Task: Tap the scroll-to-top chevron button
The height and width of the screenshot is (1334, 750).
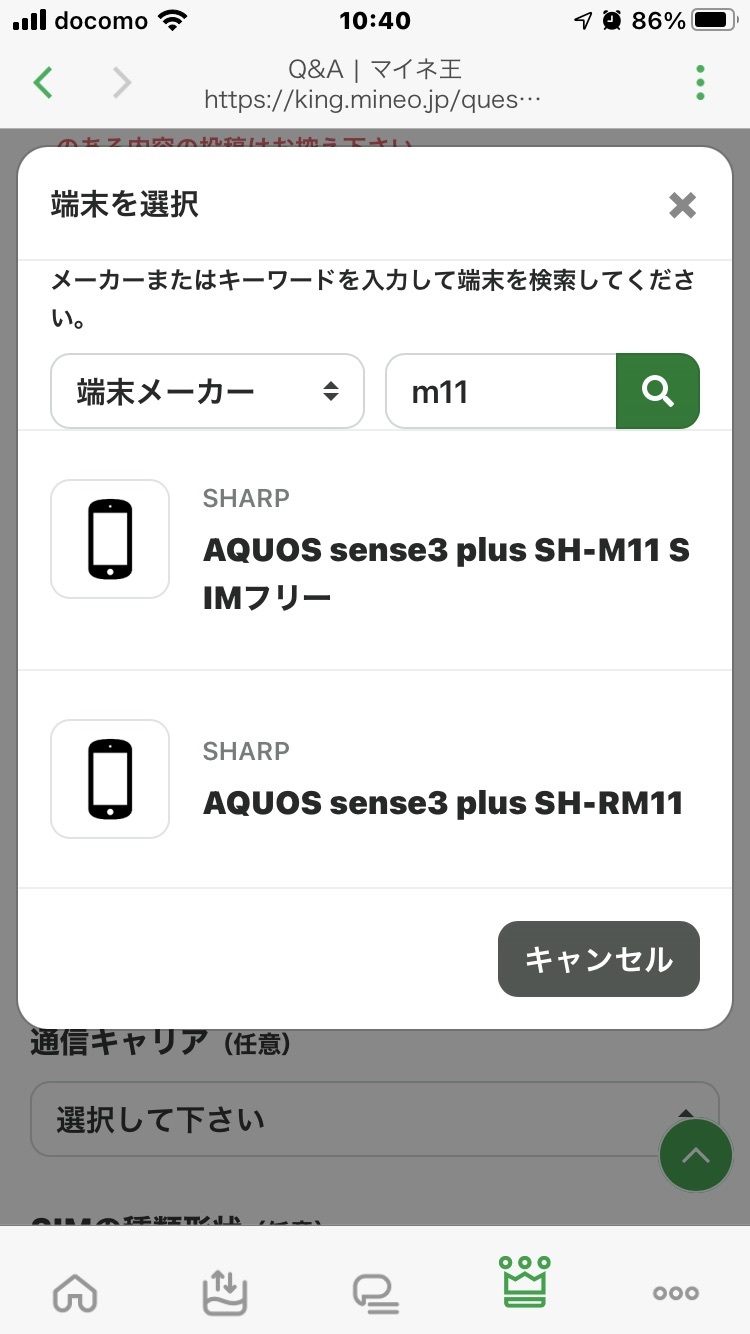Action: tap(696, 1155)
